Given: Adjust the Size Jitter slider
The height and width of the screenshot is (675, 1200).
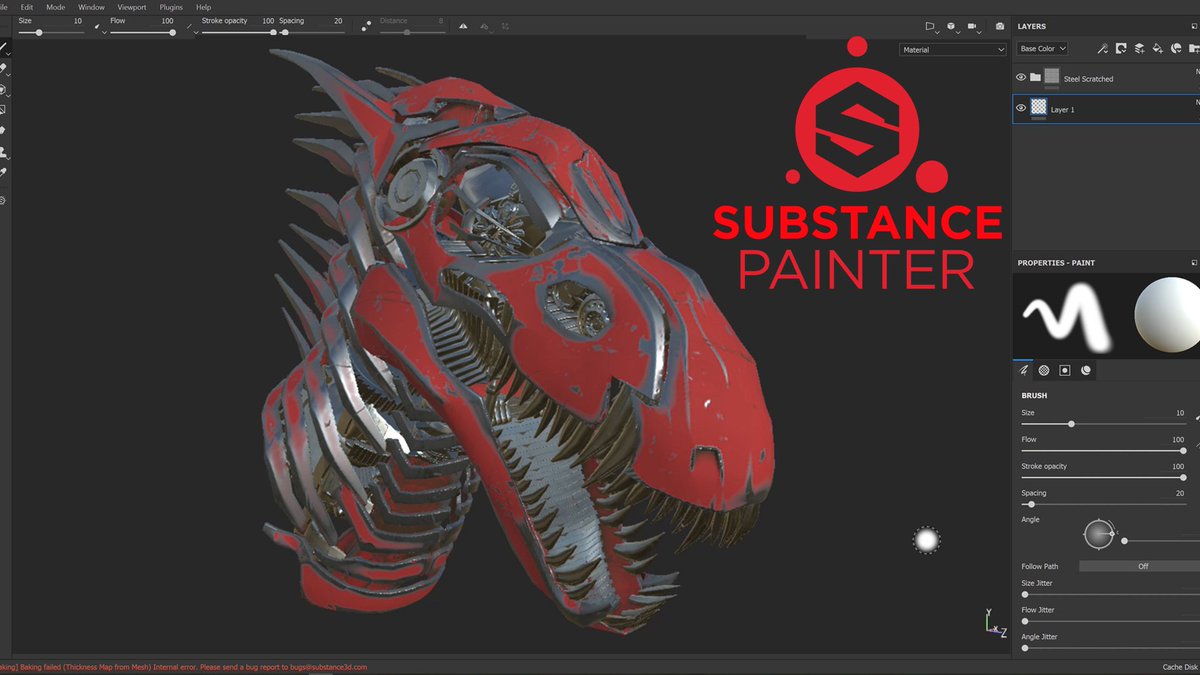Looking at the screenshot, I should click(x=1110, y=594).
